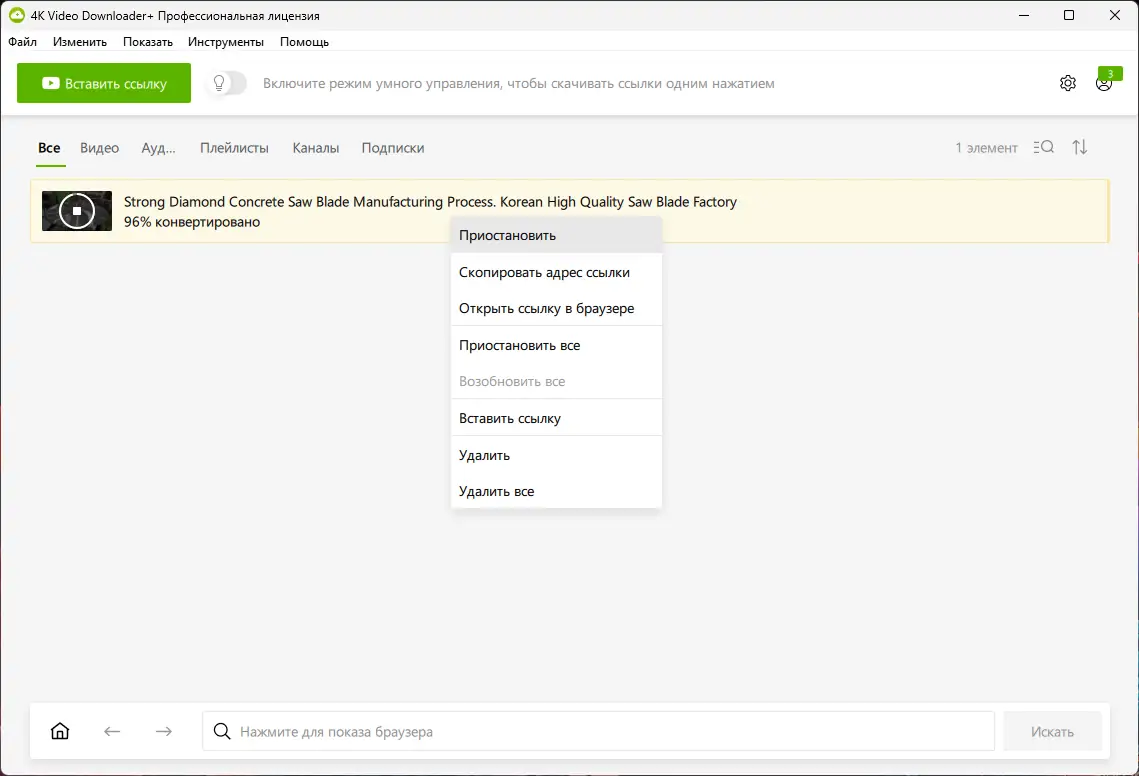The height and width of the screenshot is (776, 1139).
Task: Click the forward navigation arrow
Action: pos(163,731)
